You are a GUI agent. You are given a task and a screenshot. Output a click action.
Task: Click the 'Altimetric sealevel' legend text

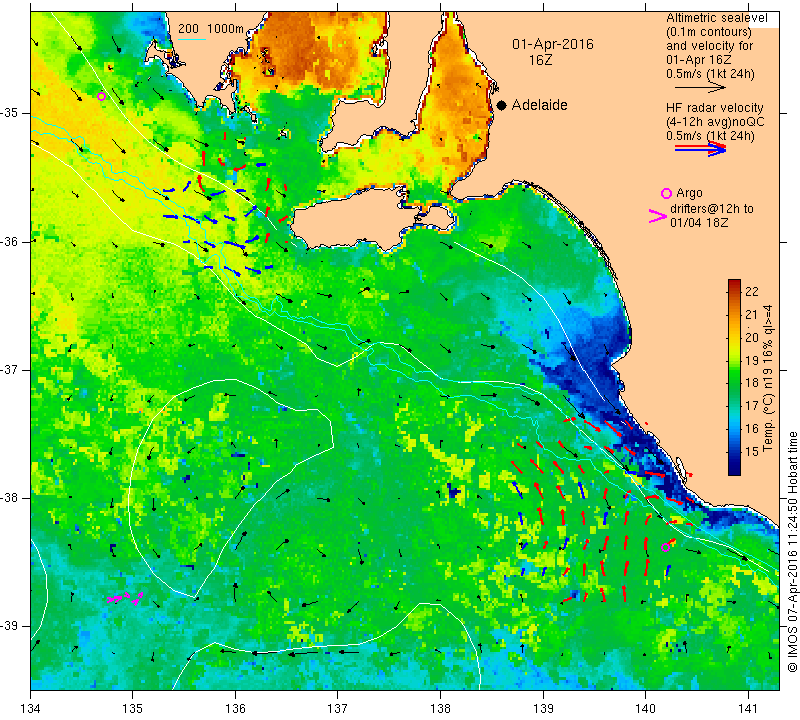point(716,18)
